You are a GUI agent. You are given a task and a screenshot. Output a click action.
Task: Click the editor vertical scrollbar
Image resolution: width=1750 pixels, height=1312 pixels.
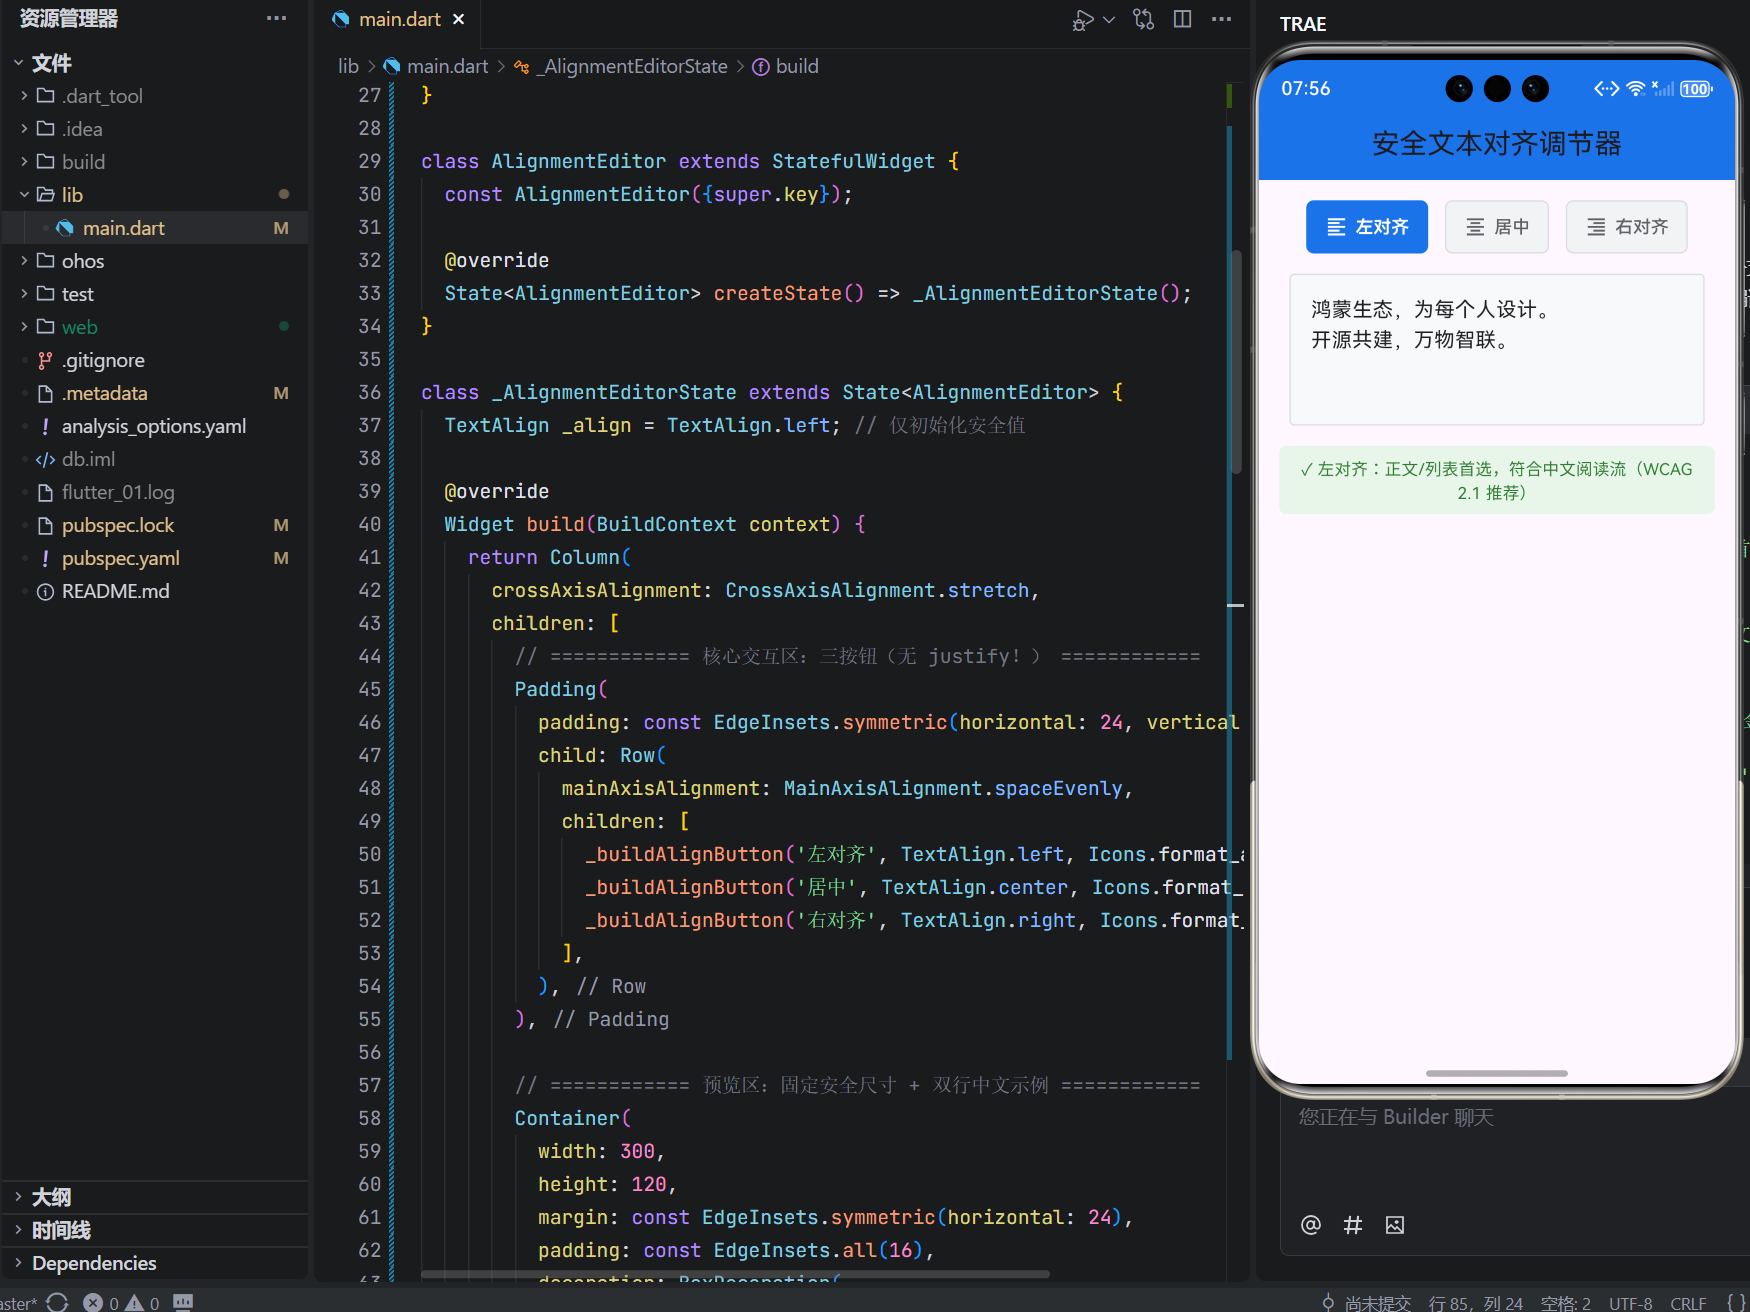tap(1236, 360)
